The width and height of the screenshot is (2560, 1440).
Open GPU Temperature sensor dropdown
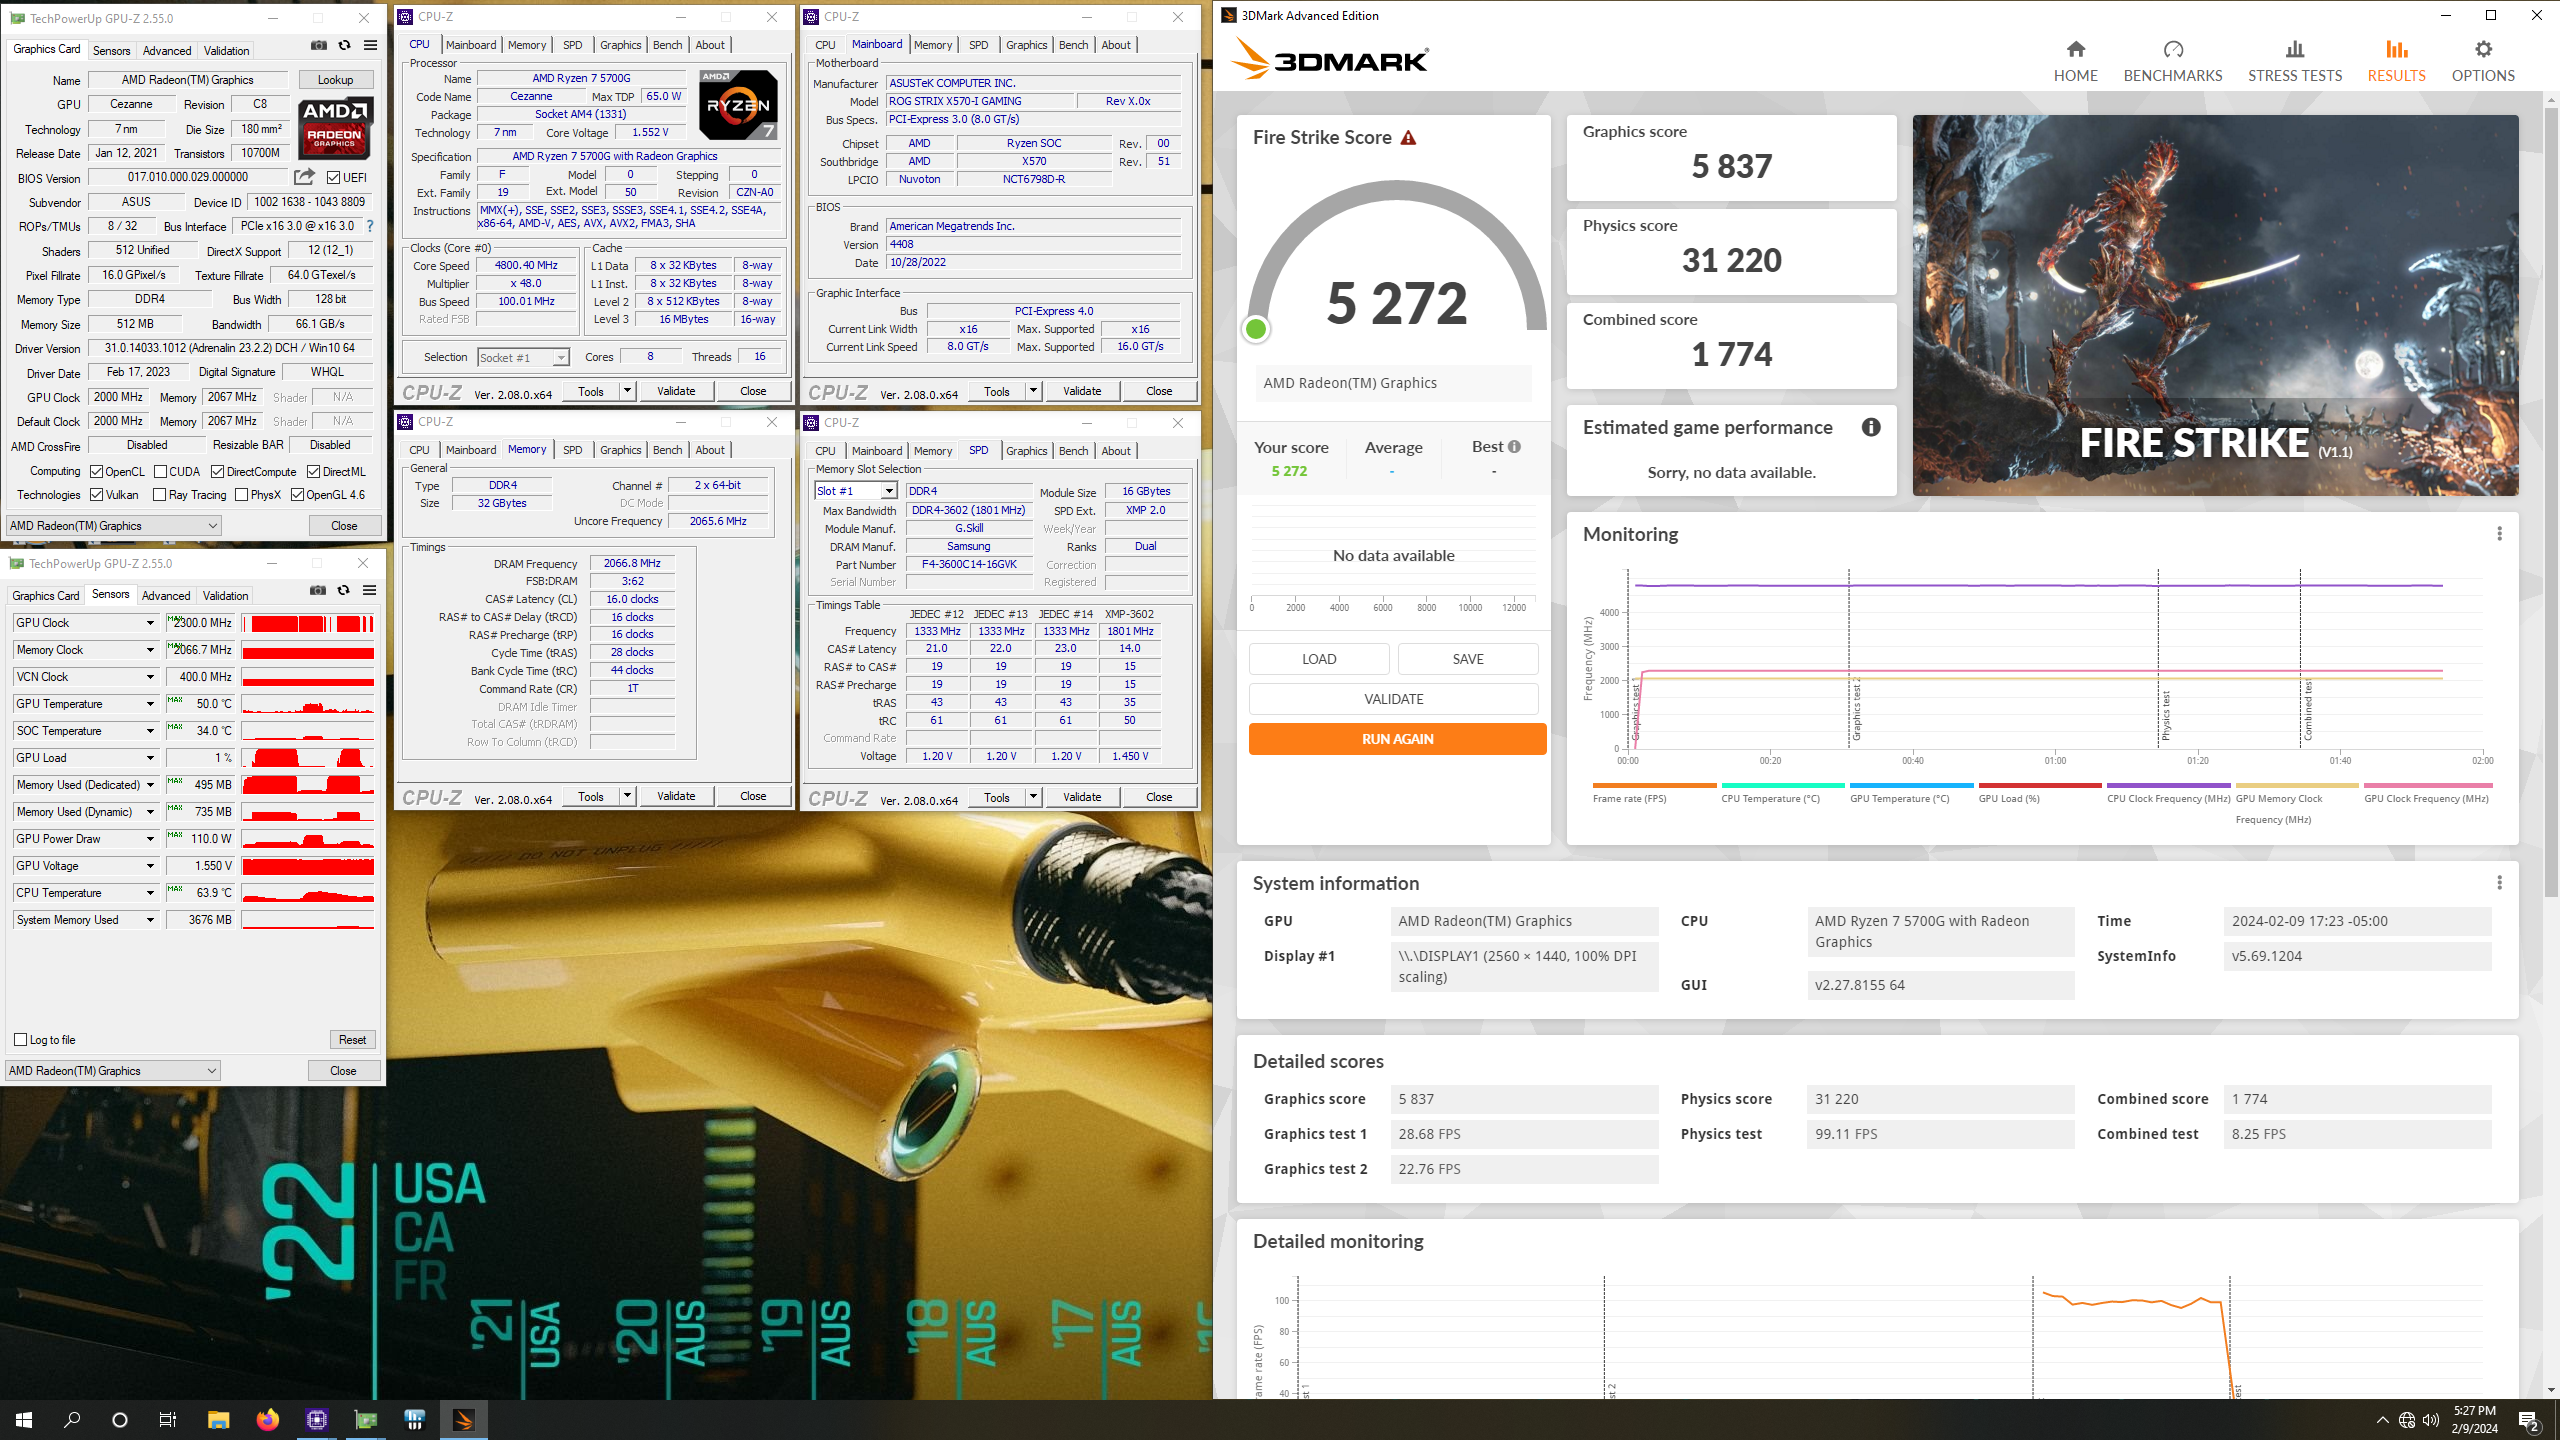[150, 704]
